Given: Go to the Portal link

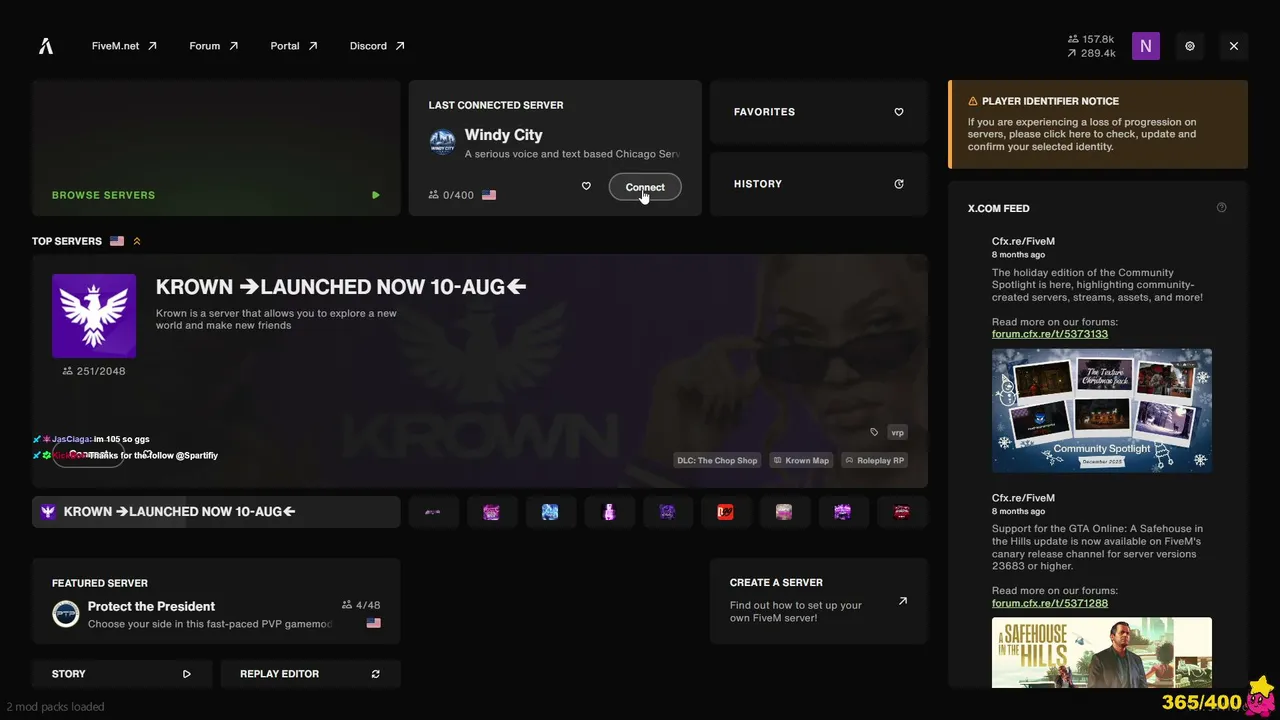Looking at the screenshot, I should [x=294, y=46].
